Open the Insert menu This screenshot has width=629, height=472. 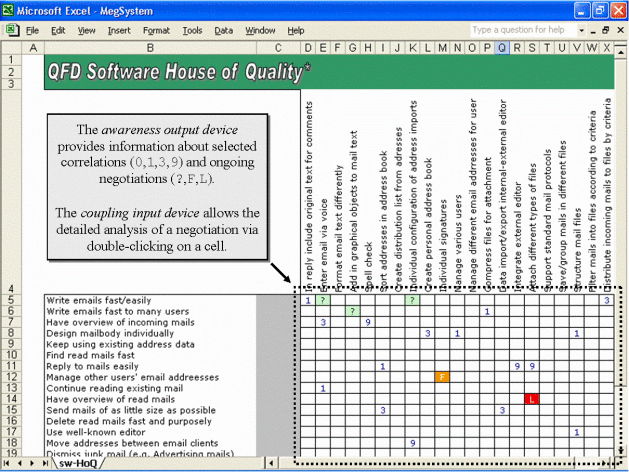coord(119,30)
